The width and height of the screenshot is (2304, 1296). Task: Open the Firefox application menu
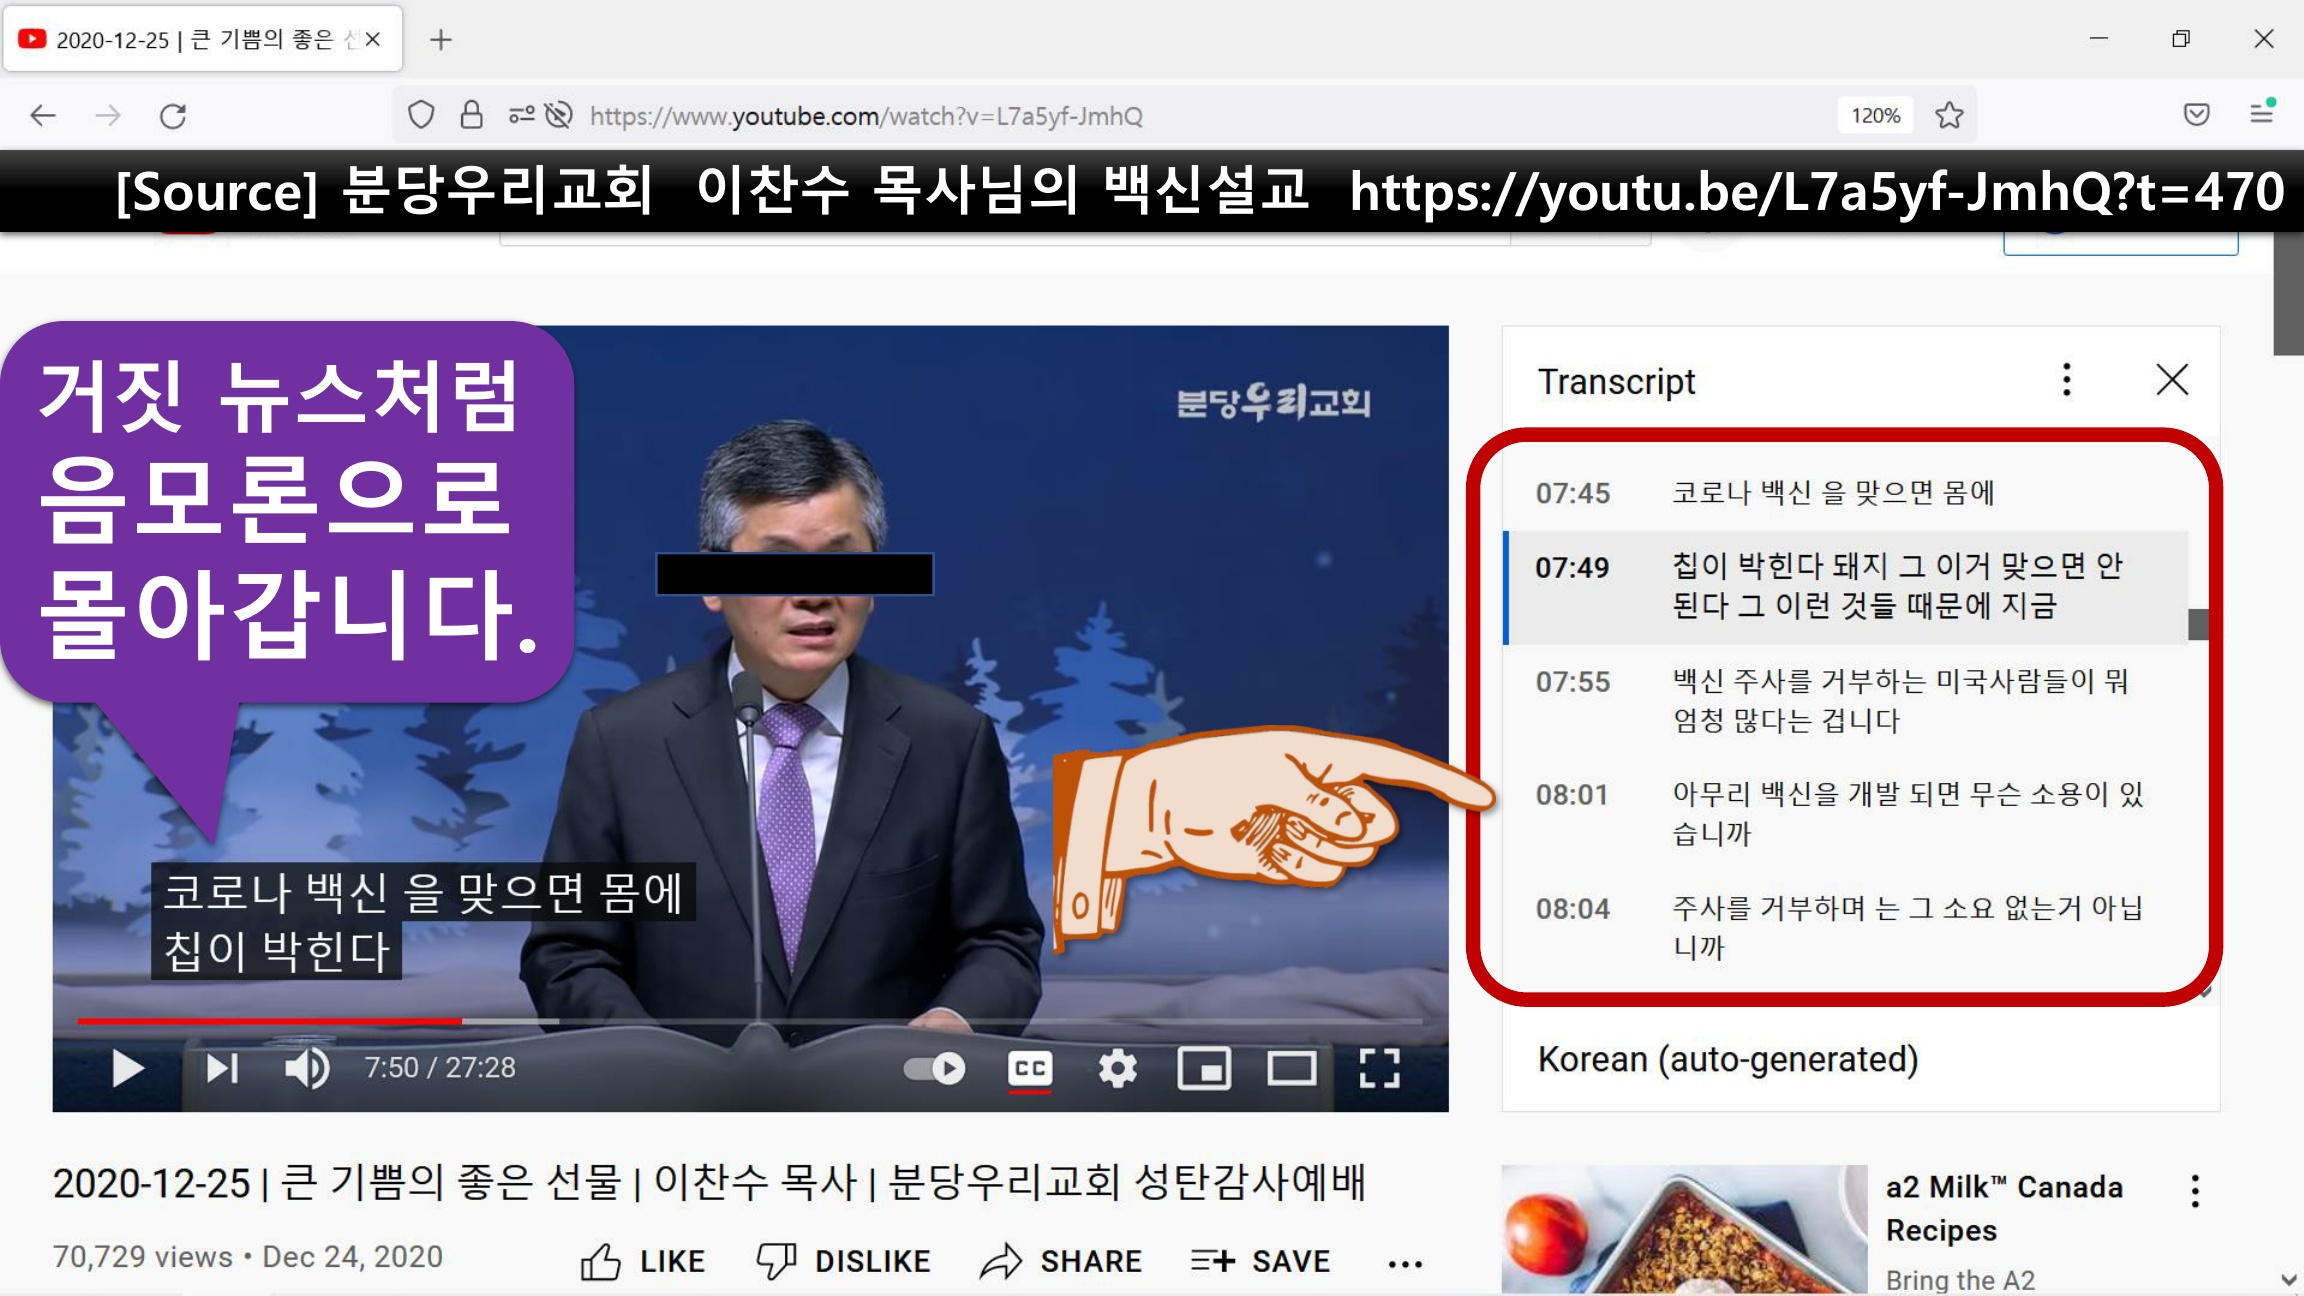pos(2262,113)
